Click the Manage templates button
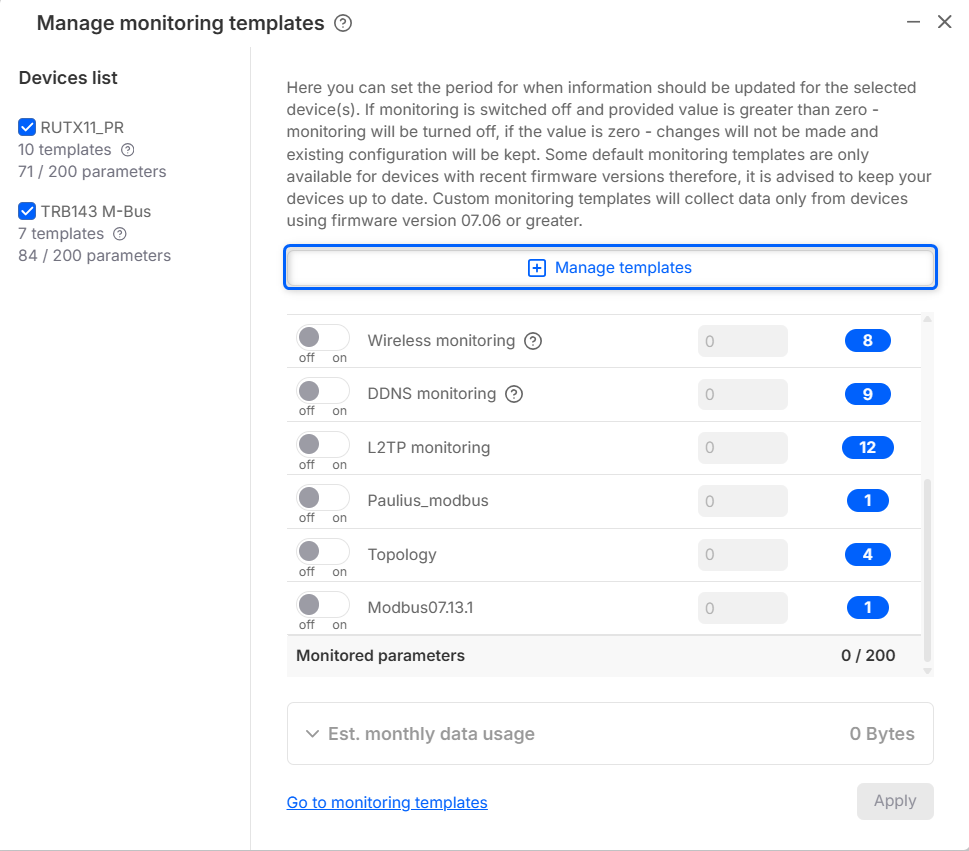The height and width of the screenshot is (851, 969). (x=610, y=268)
